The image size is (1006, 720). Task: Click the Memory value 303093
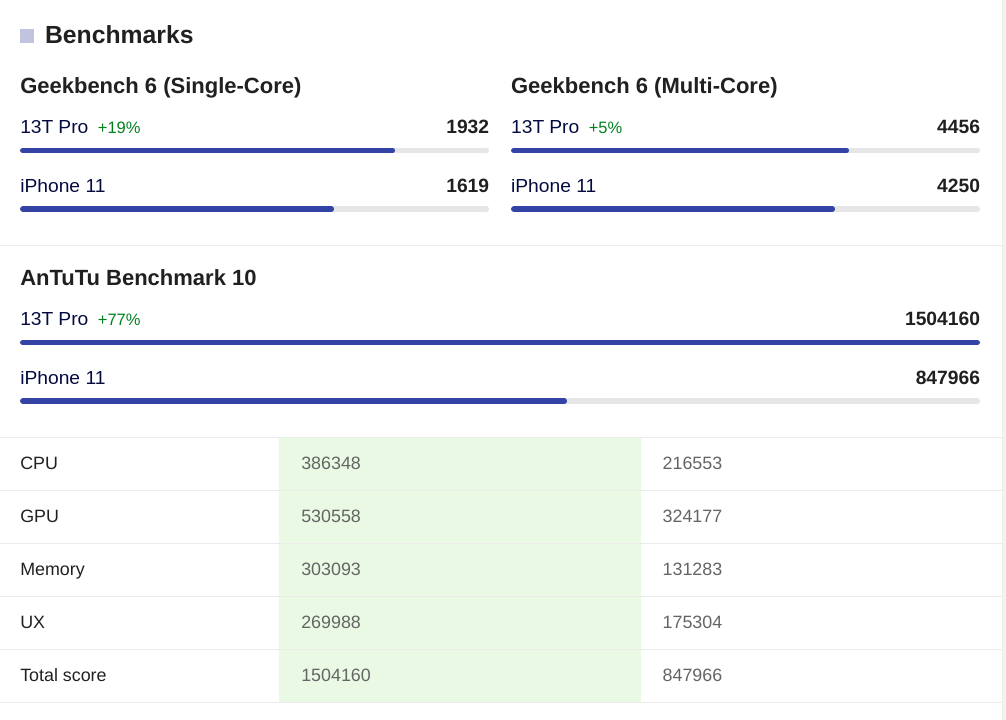tap(330, 569)
